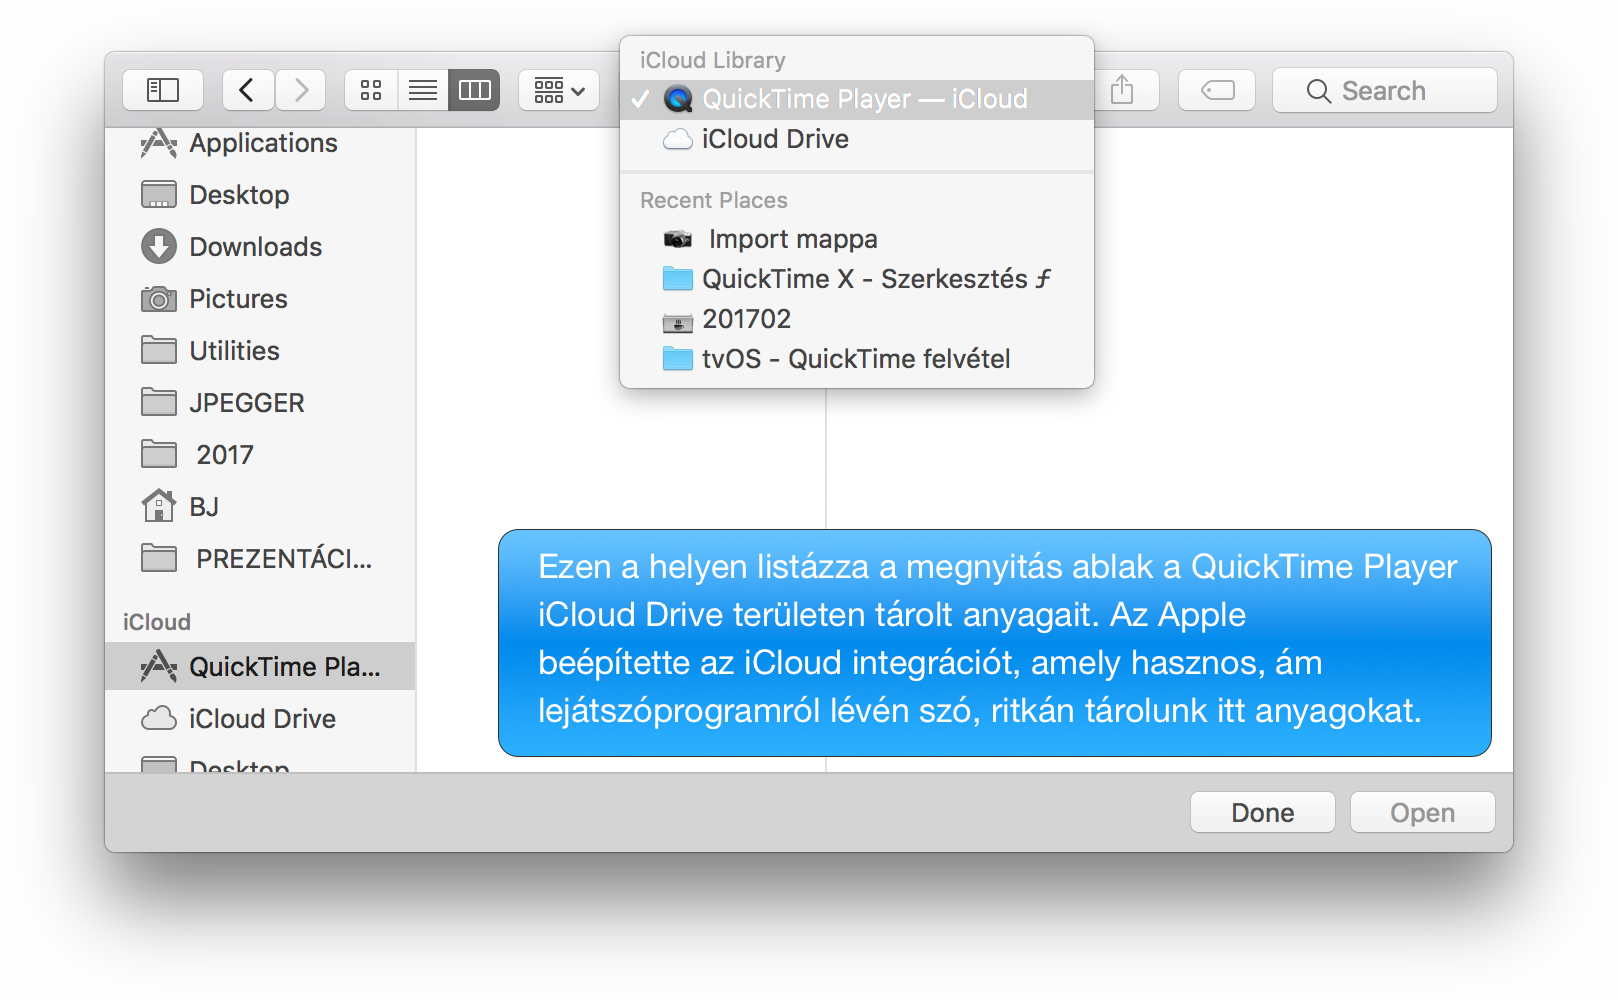1618x1000 pixels.
Task: Open the PREZENTÁCI... folder in sidebar
Action: [x=260, y=559]
